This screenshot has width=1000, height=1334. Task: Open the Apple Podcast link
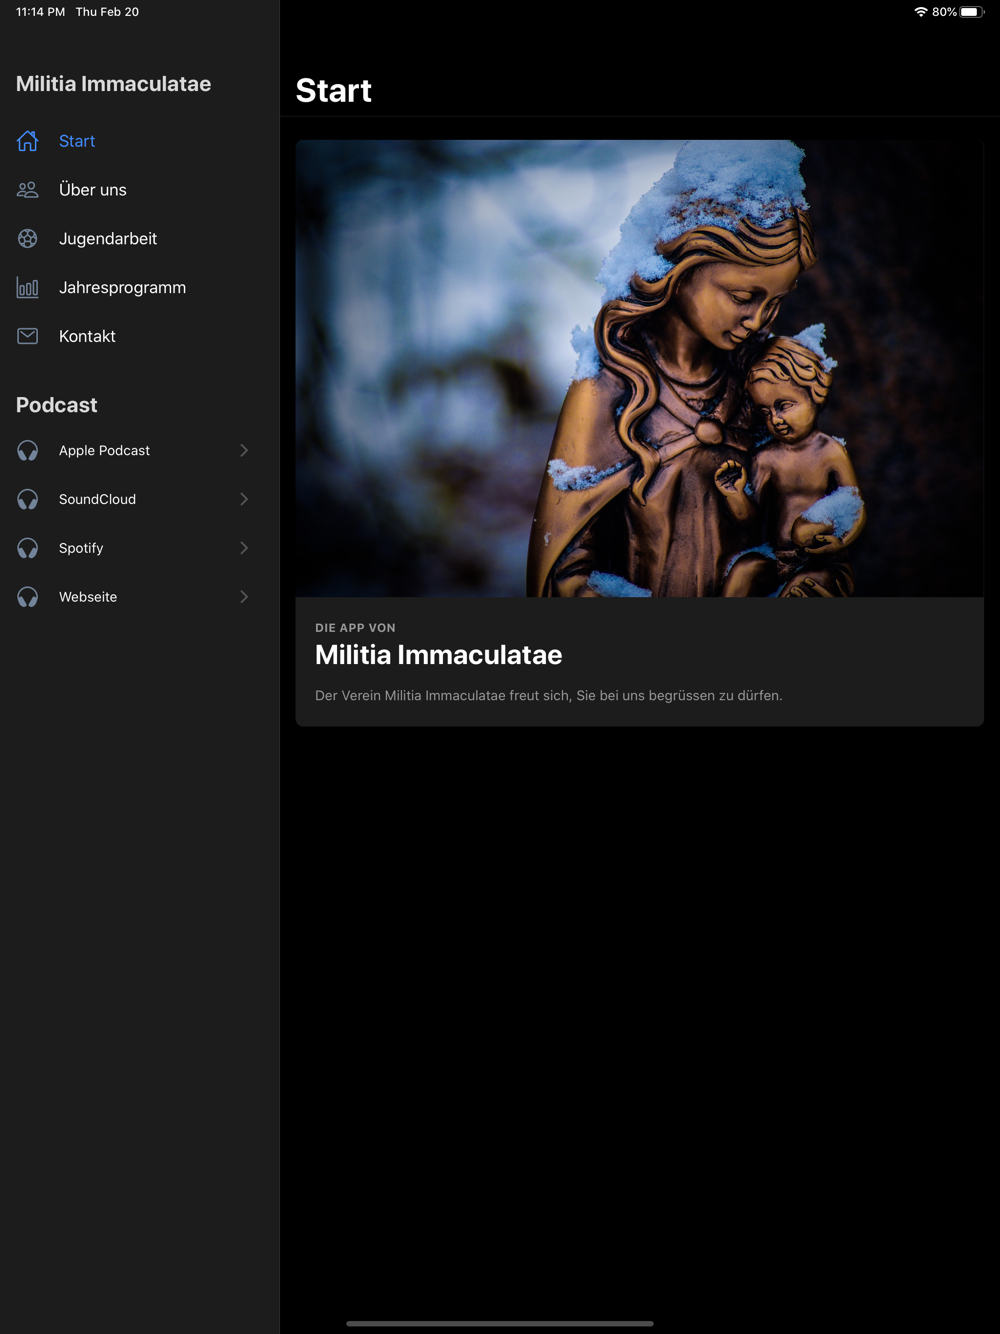point(139,451)
